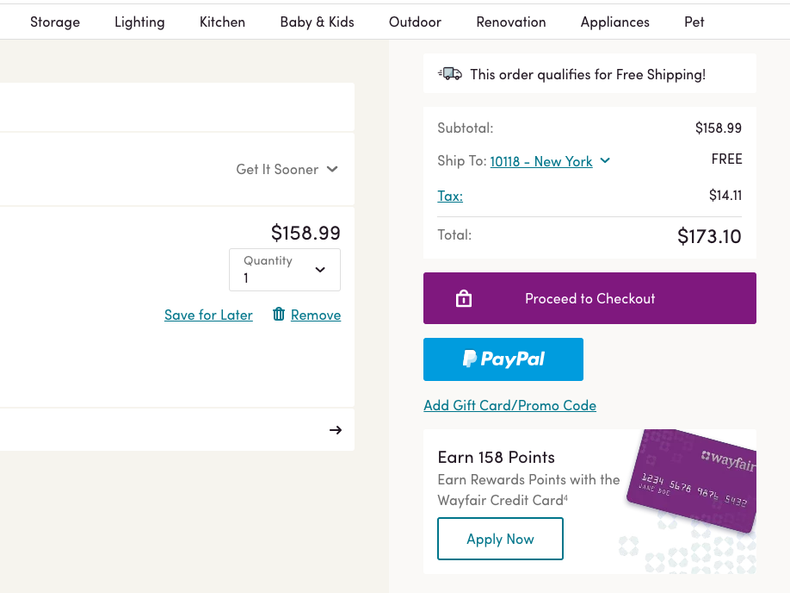The width and height of the screenshot is (790, 593).
Task: Browse the Baby & Kids category
Action: (x=317, y=22)
